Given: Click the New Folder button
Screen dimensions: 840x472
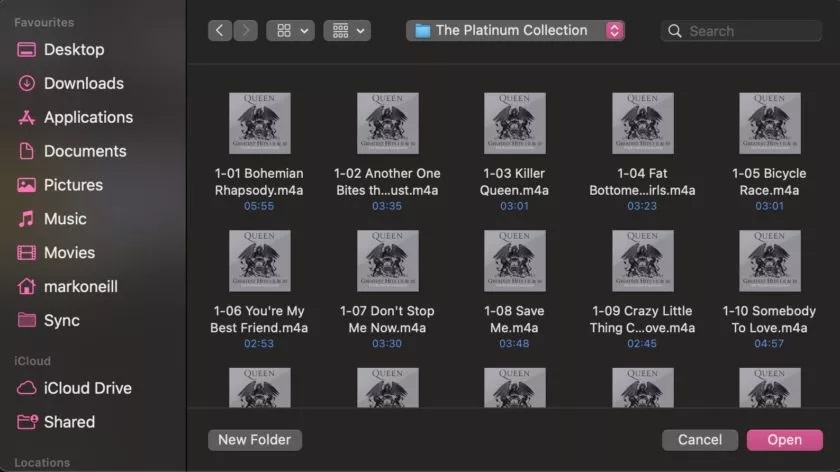Looking at the screenshot, I should click(x=255, y=440).
